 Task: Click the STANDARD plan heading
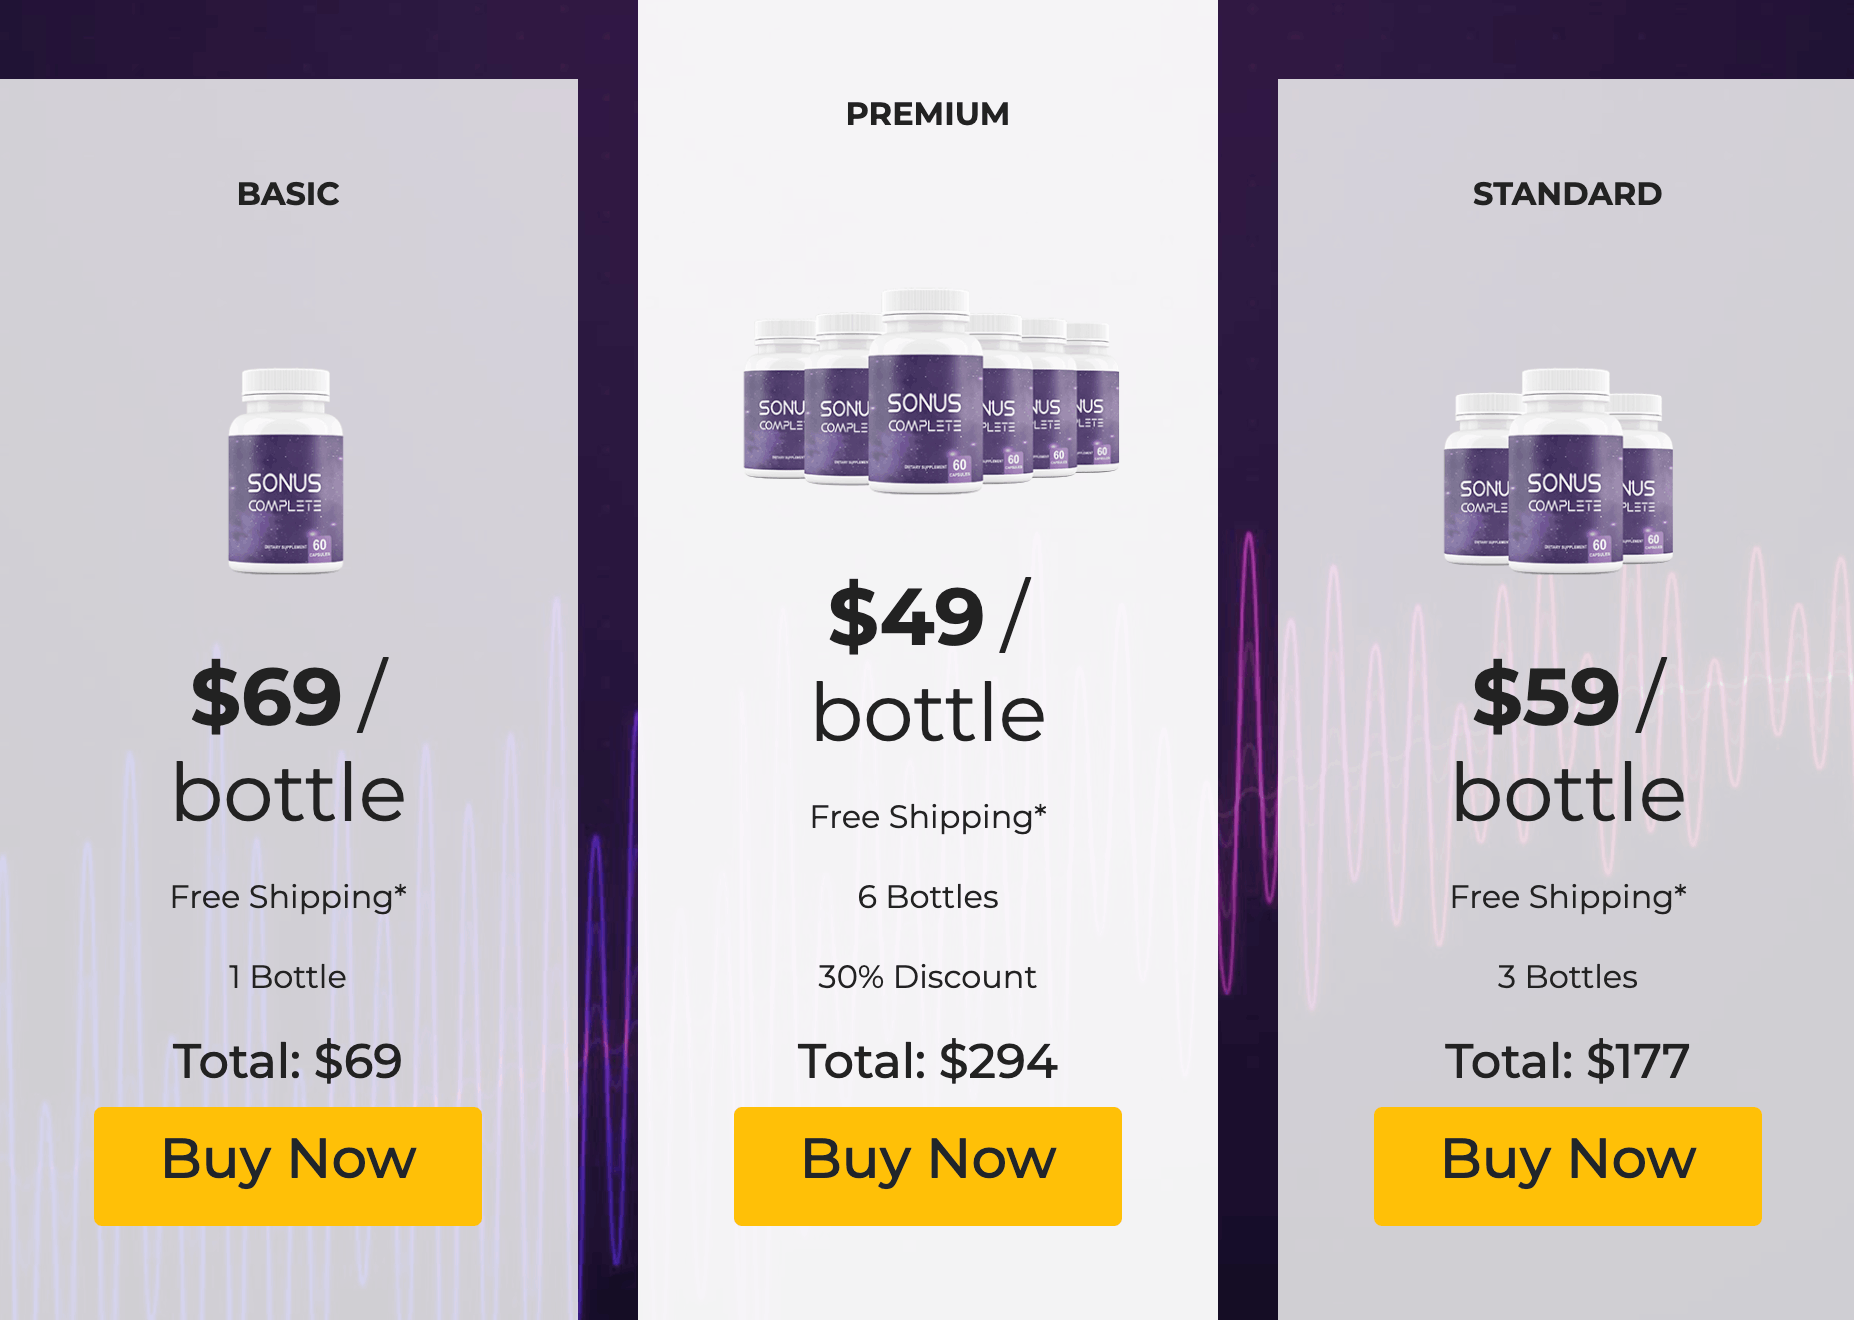click(1566, 194)
